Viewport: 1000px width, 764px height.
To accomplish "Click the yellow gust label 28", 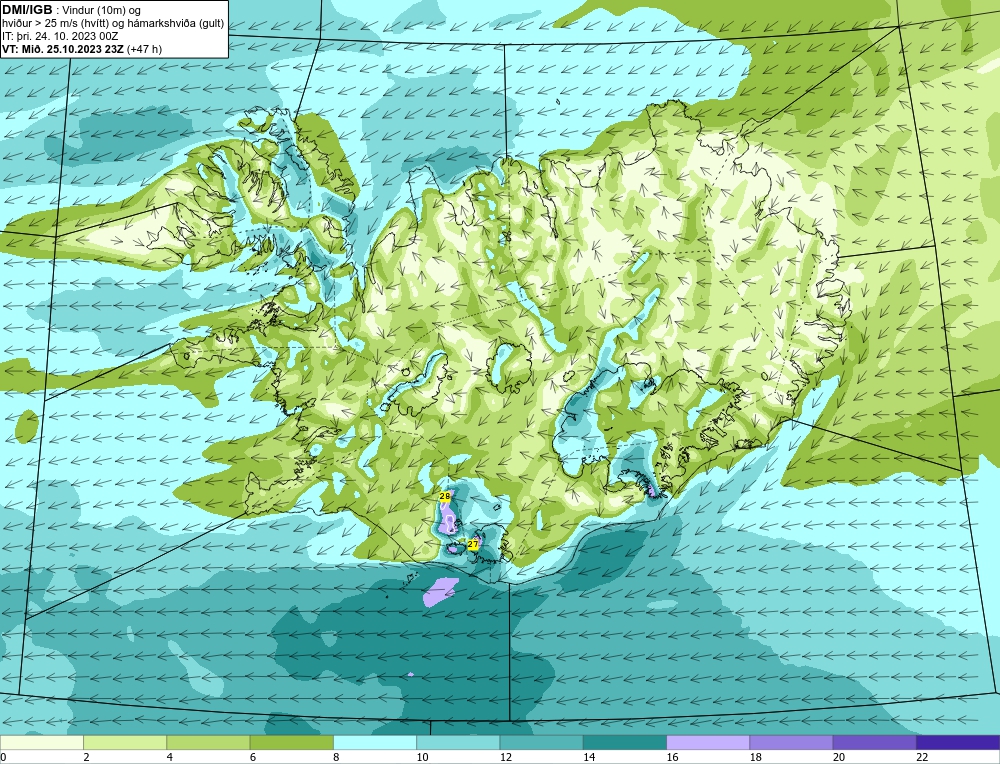I will pyautogui.click(x=445, y=496).
